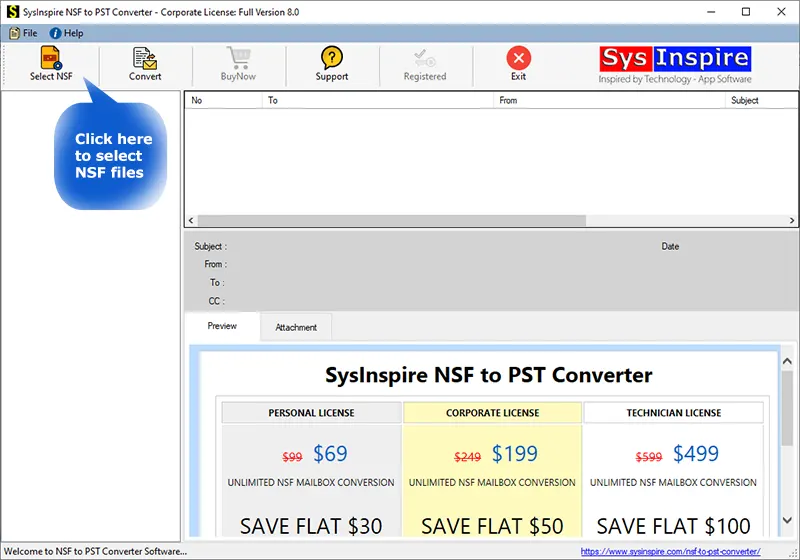Sort by the From column header

coord(609,100)
